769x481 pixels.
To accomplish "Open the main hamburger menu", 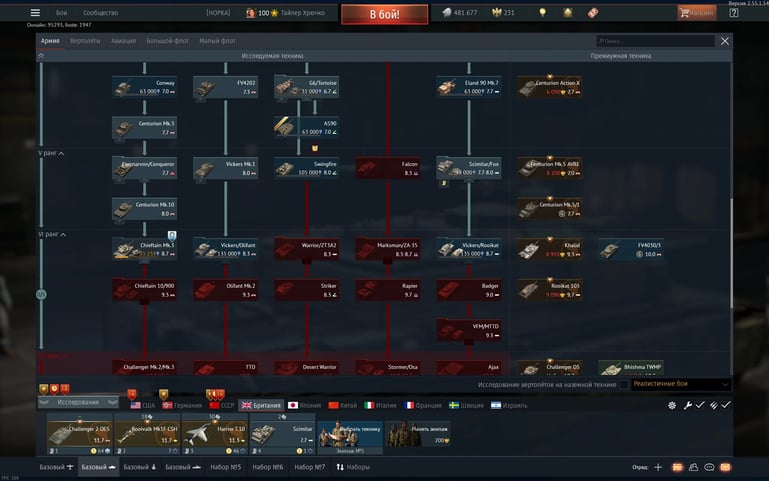I will pyautogui.click(x=35, y=13).
